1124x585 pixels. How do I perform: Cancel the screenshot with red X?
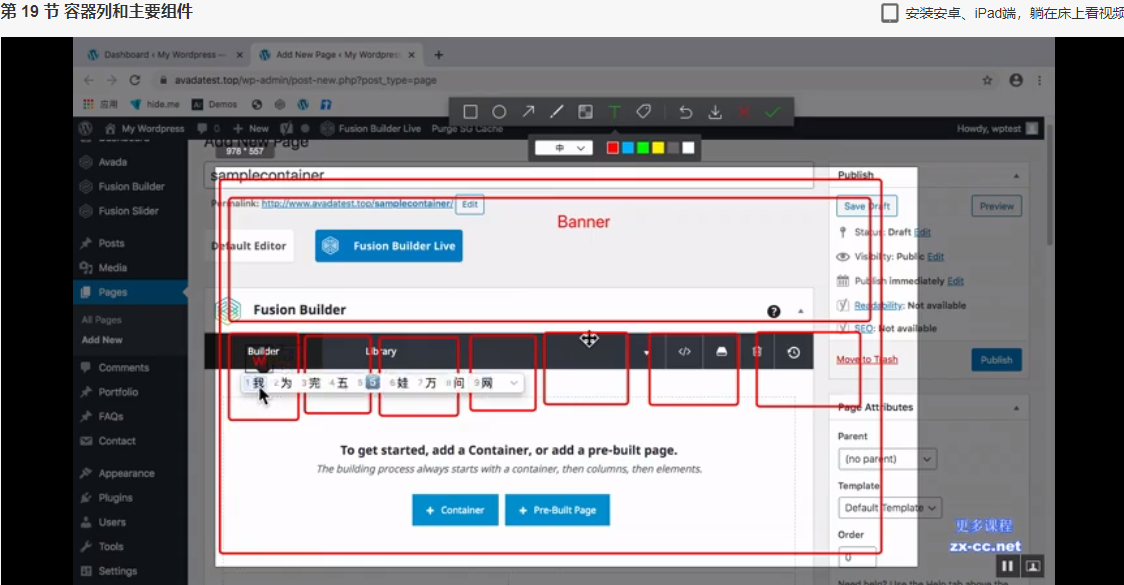coord(744,112)
